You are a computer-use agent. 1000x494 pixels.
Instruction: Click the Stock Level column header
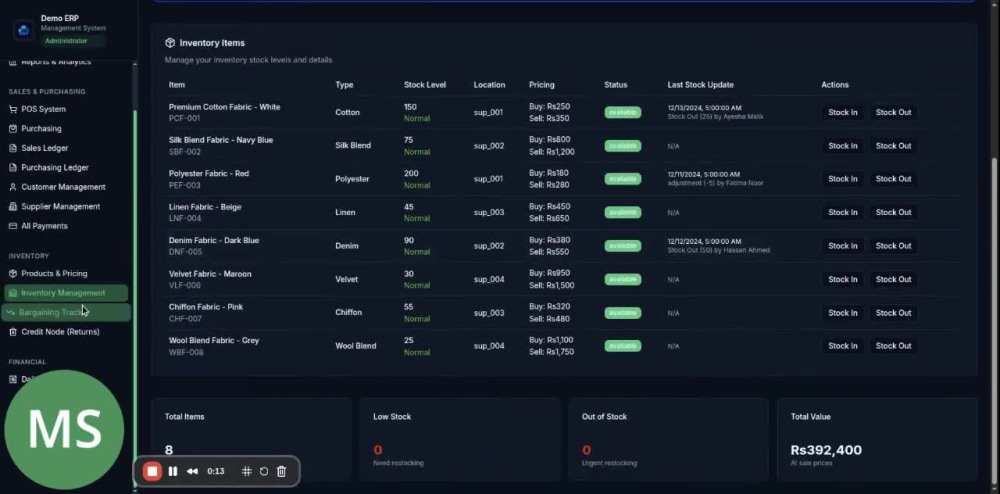[425, 85]
